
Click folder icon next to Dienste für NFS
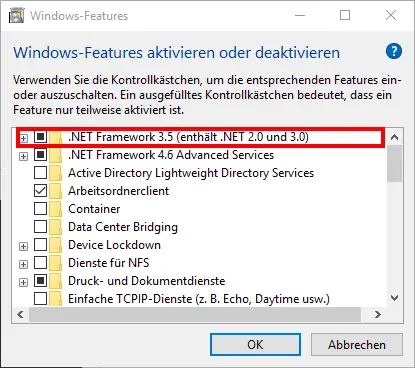click(x=56, y=263)
